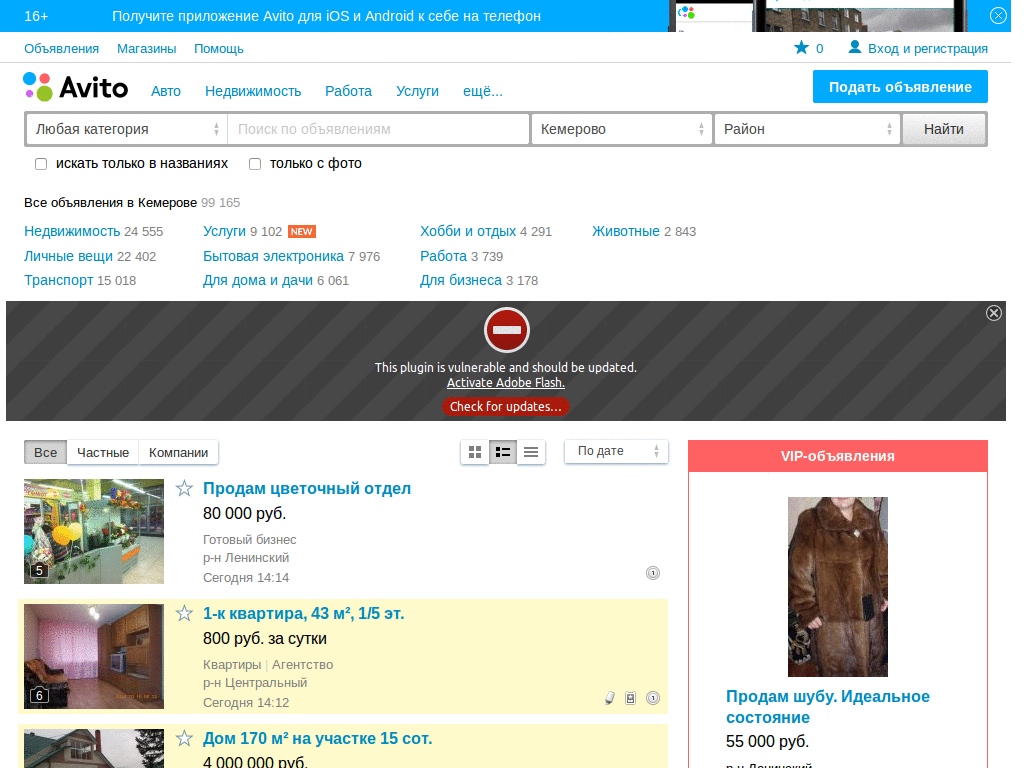This screenshot has height=768, width=1024.
Task: Open favorites star in top bar
Action: coord(801,48)
